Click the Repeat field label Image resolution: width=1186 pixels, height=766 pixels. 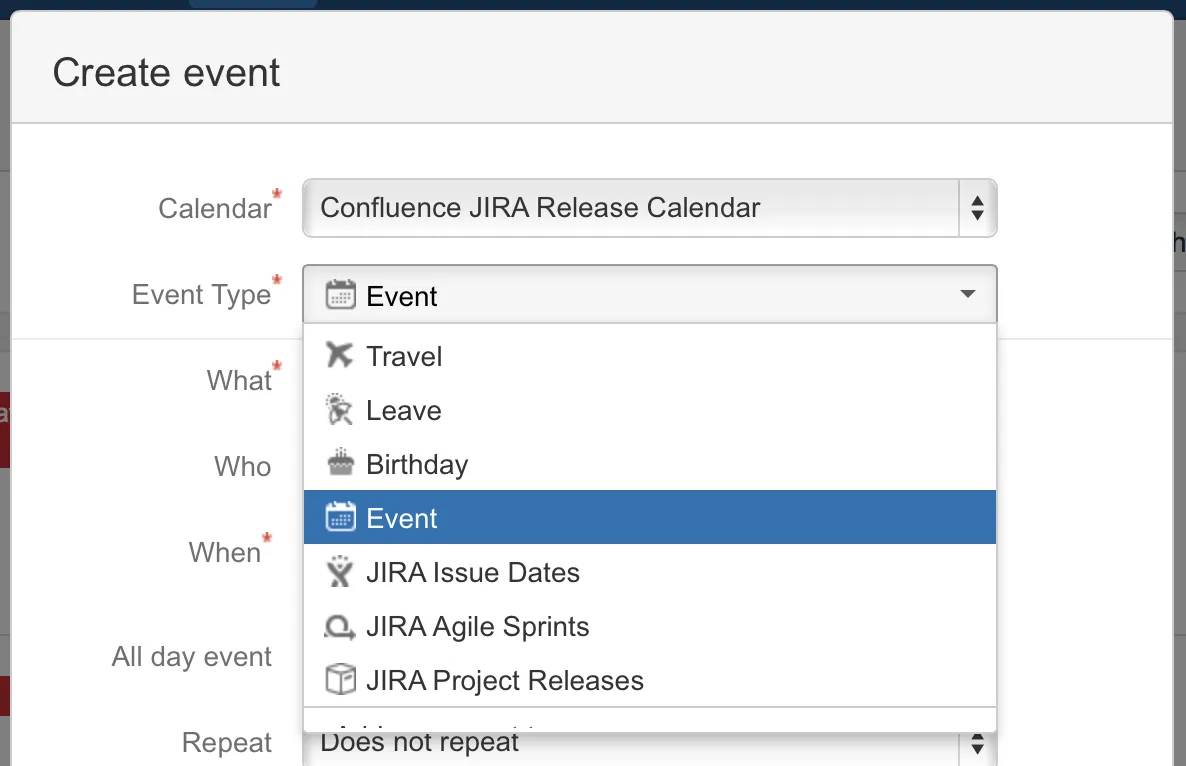click(227, 743)
